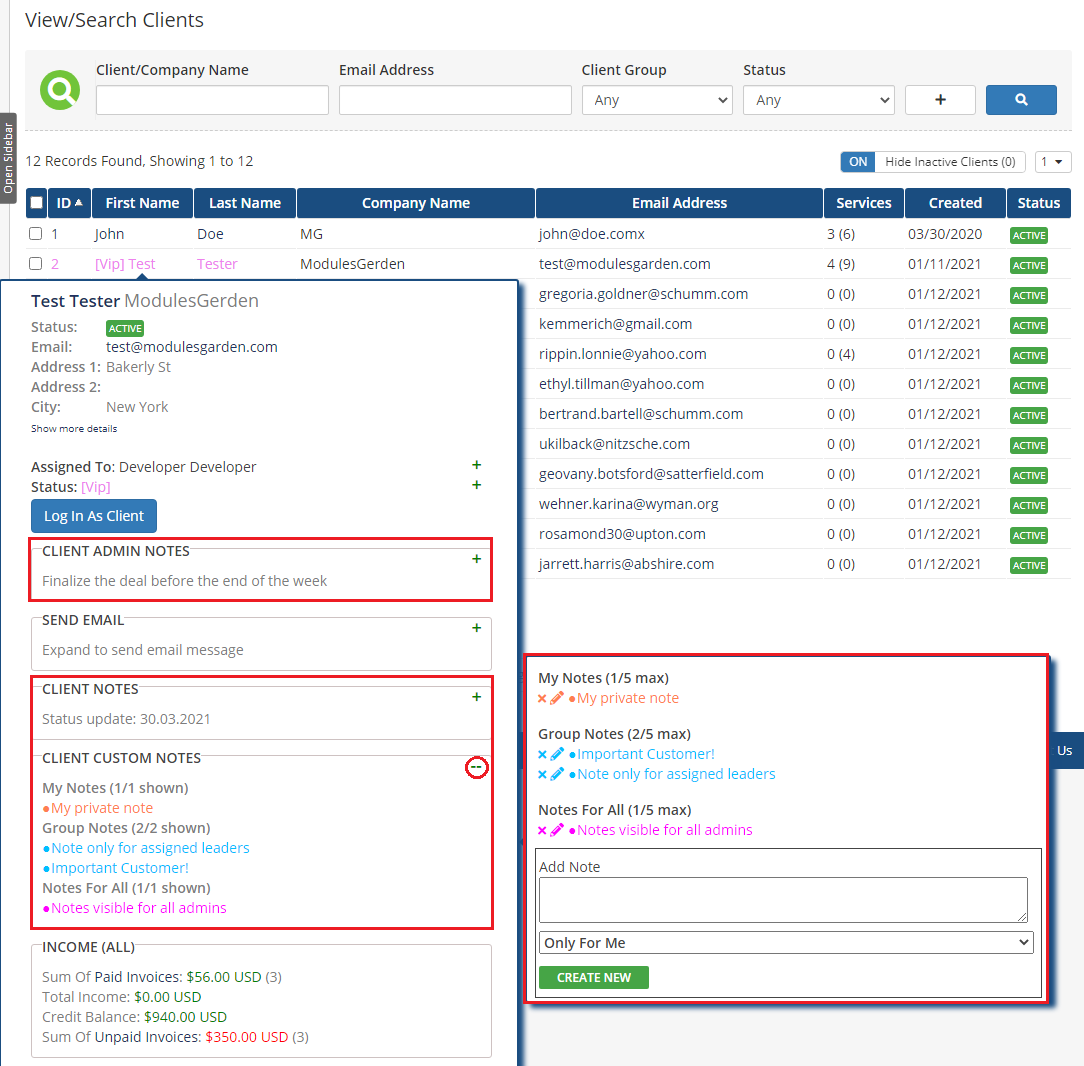Click Log In As Client button
The height and width of the screenshot is (1066, 1084).
click(x=94, y=516)
